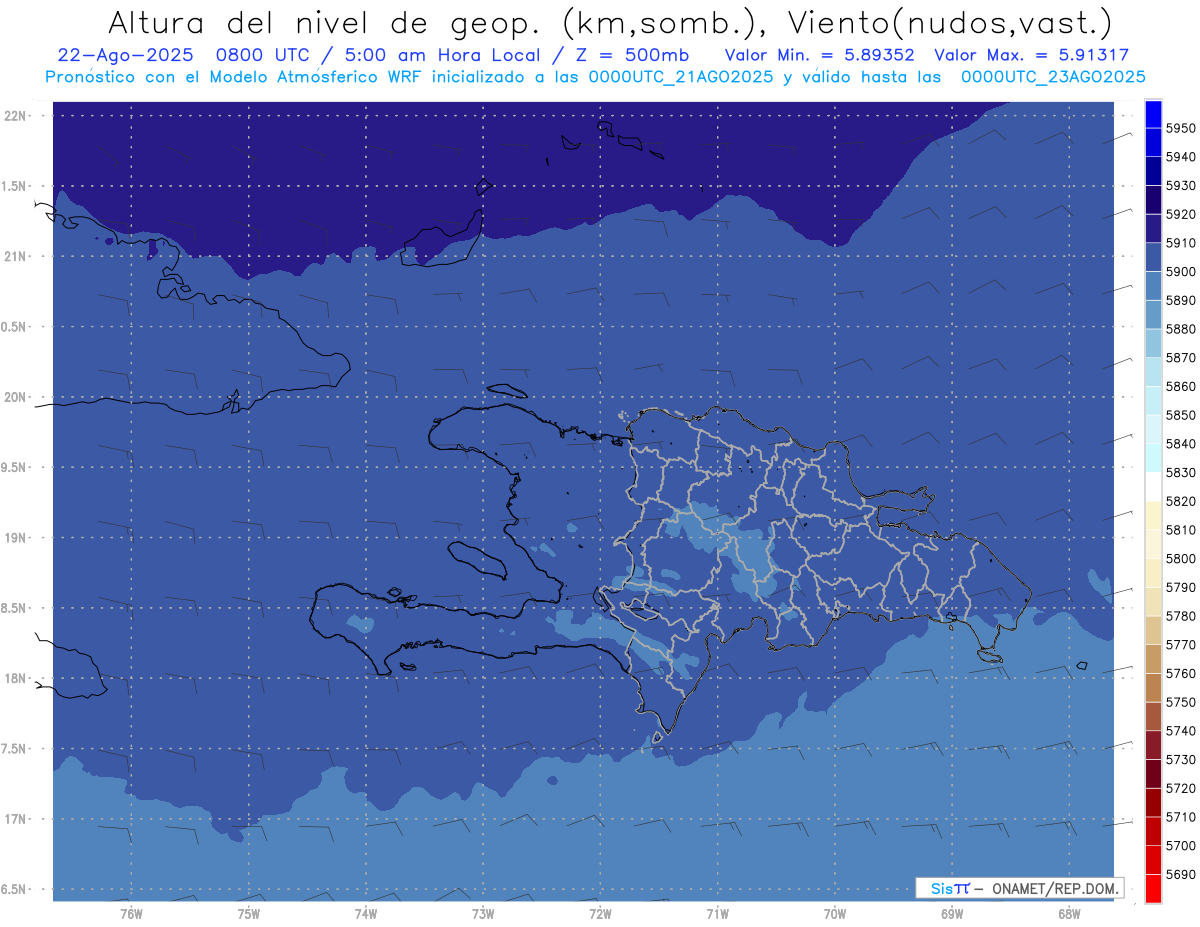Click the '22N' latitude label
Image resolution: width=1200 pixels, height=927 pixels.
point(16,116)
